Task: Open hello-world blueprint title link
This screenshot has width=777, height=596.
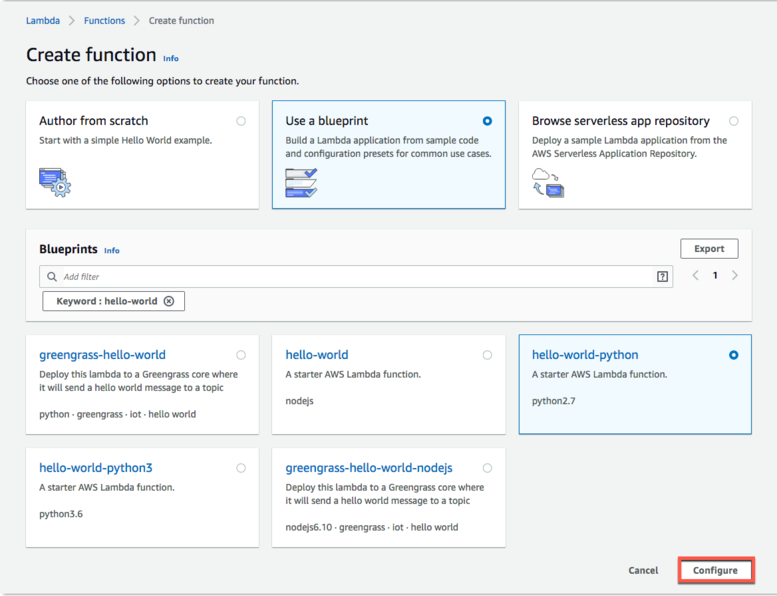Action: pyautogui.click(x=317, y=355)
